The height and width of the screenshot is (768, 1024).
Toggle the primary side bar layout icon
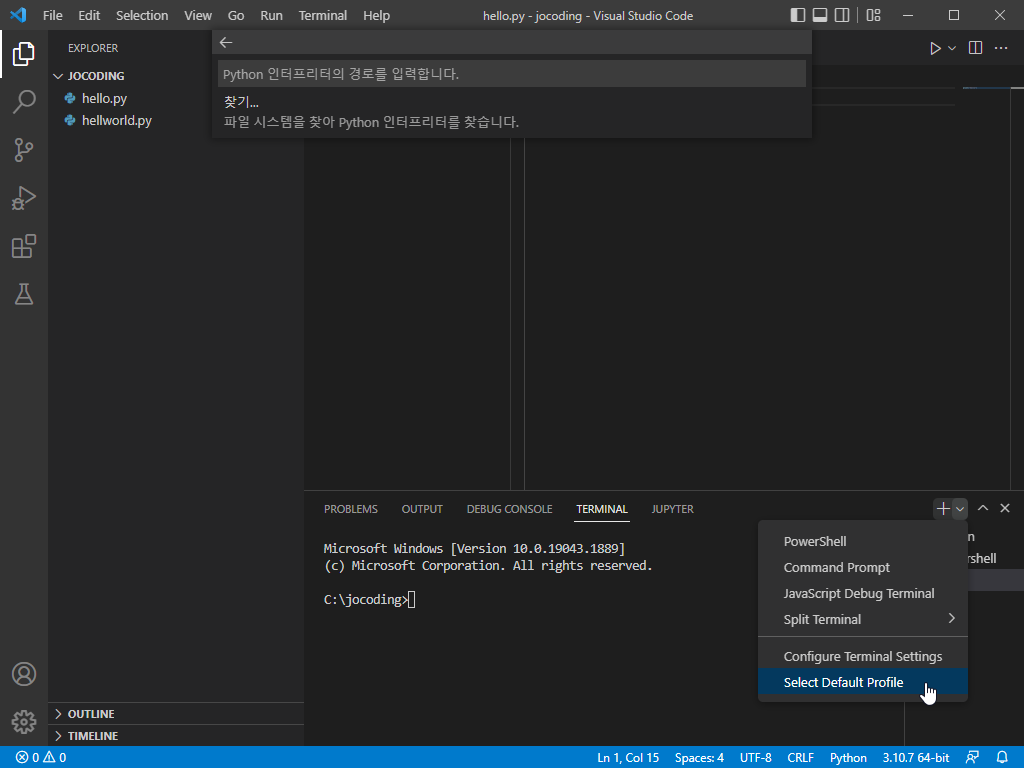[797, 15]
